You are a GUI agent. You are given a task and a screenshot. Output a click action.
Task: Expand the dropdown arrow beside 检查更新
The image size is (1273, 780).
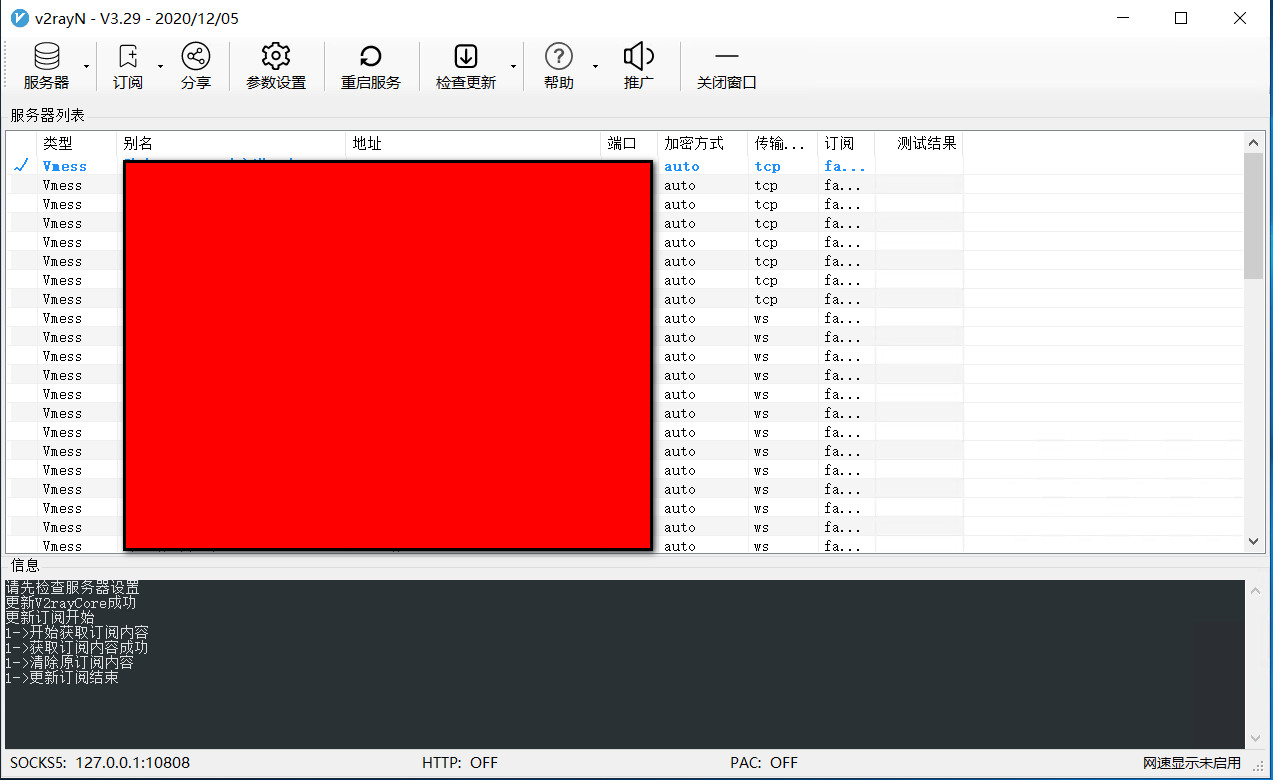(x=513, y=67)
